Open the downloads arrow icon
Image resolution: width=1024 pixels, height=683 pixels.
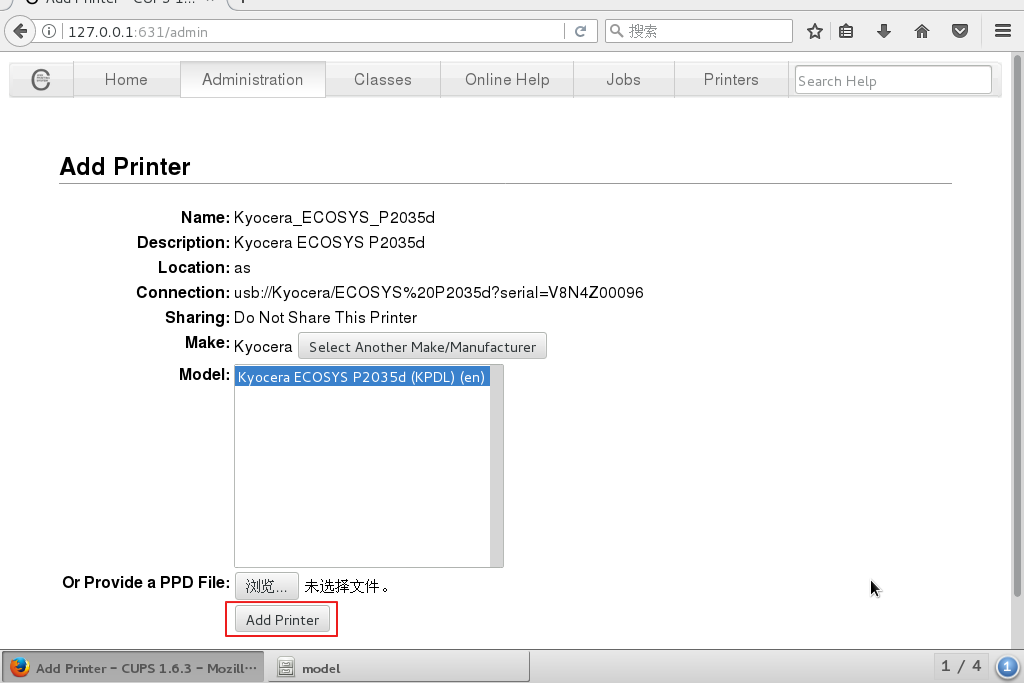pos(884,31)
